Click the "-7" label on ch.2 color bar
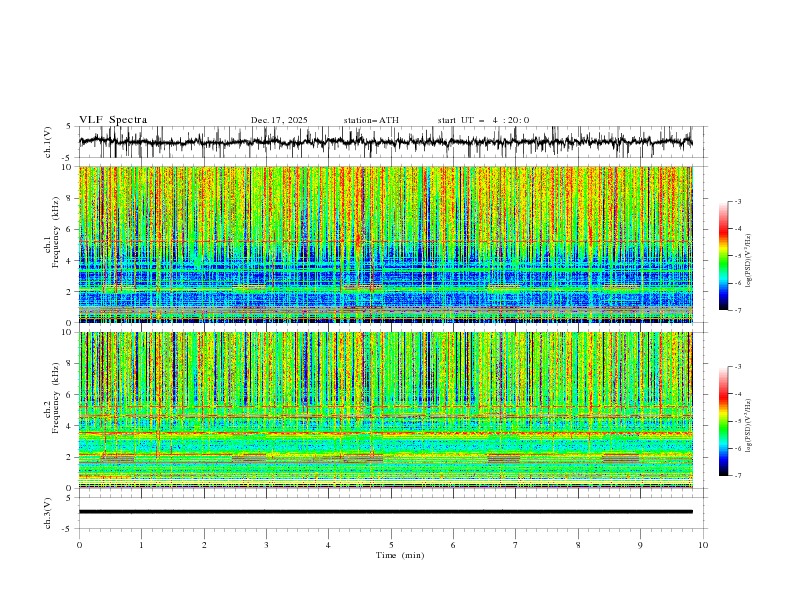Viewport: 792px width, 612px height. point(738,475)
